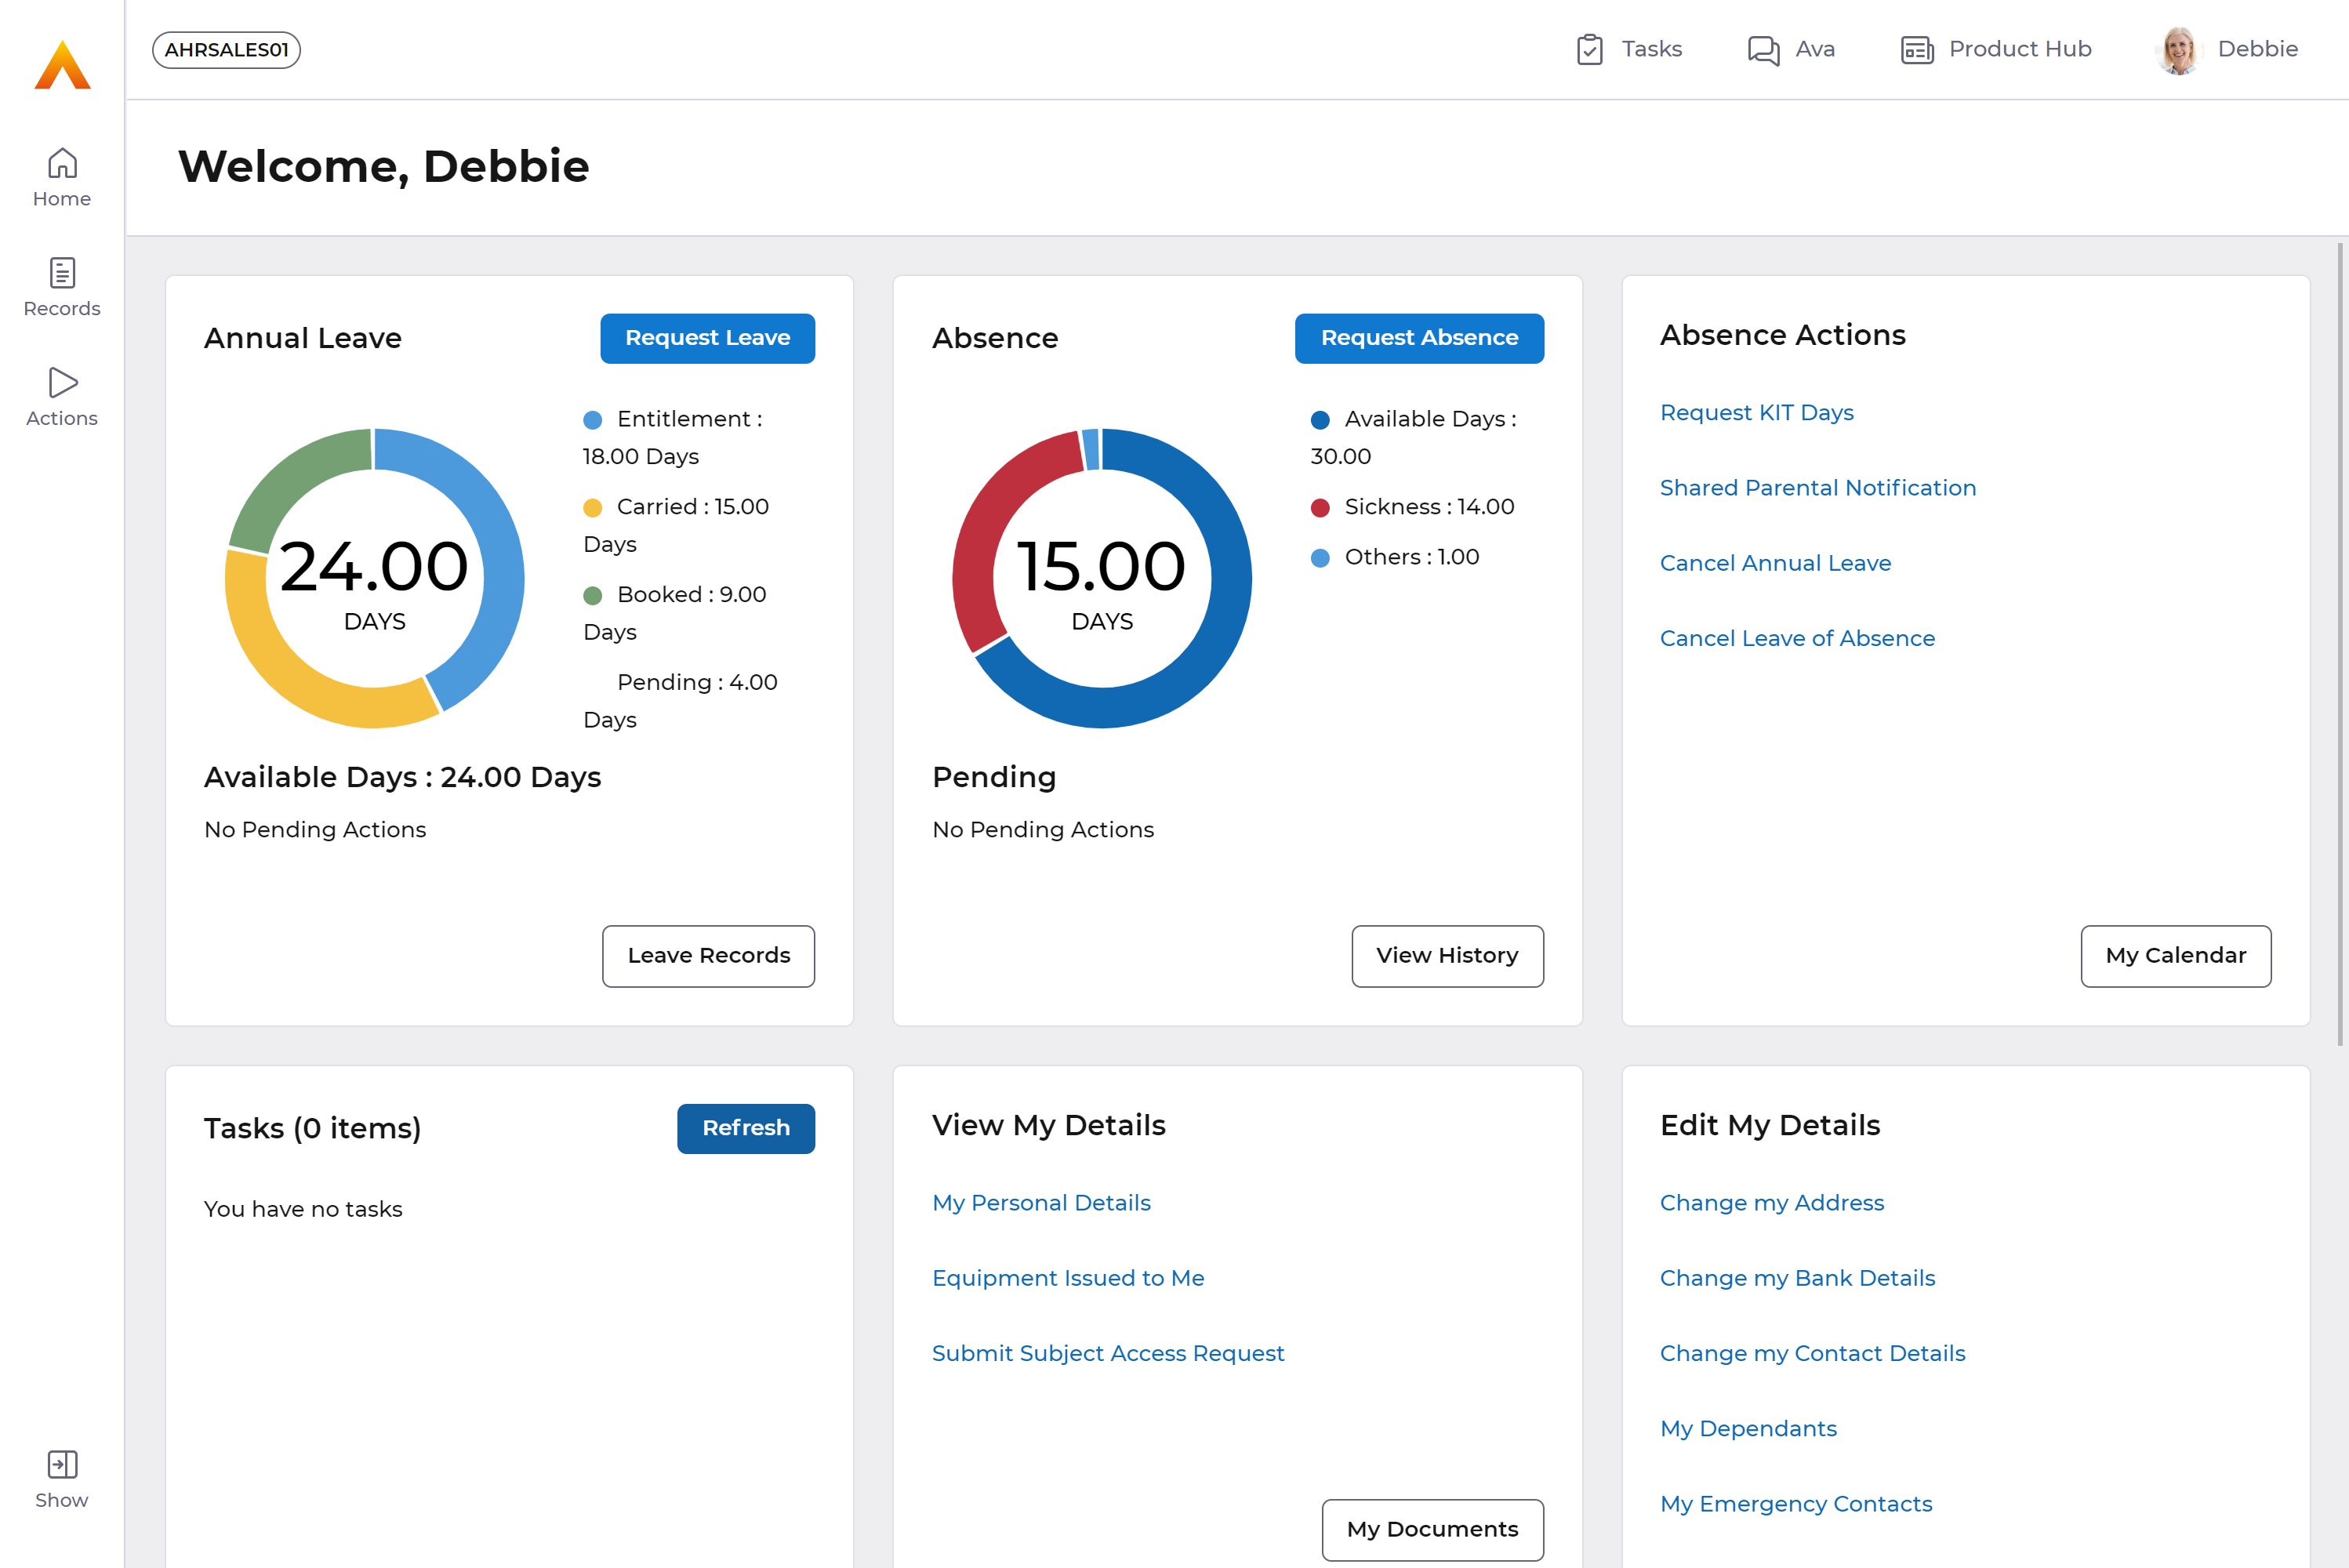Viewport: 2349px width, 1568px height.
Task: Click Debbie's profile avatar
Action: tap(2179, 49)
